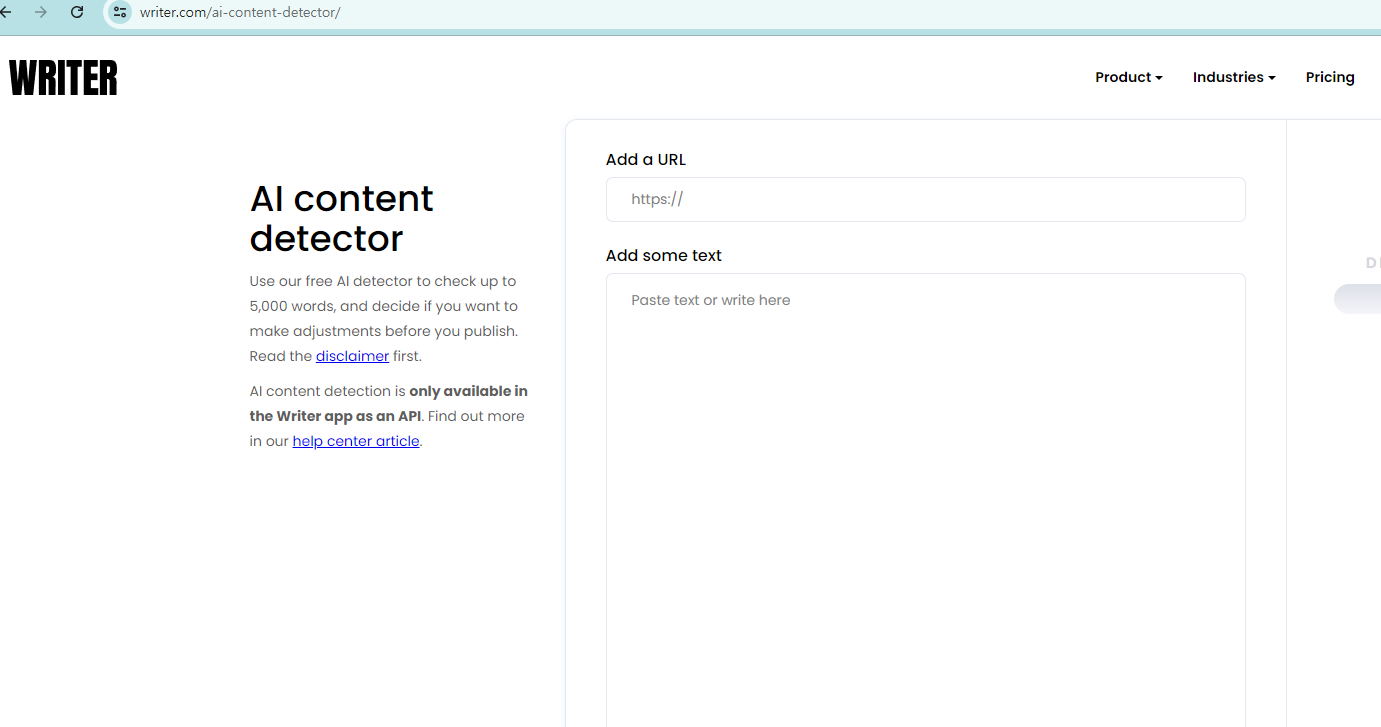
Task: Open the Product dropdown menu
Action: [1128, 77]
